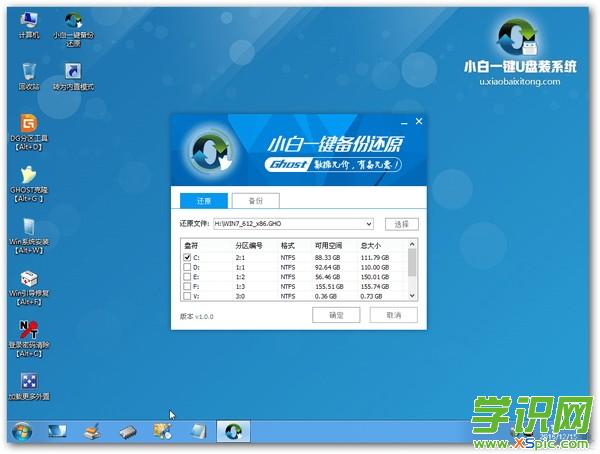Switch to the 还原 tab
Screen dimensions: 600x454
(204, 201)
